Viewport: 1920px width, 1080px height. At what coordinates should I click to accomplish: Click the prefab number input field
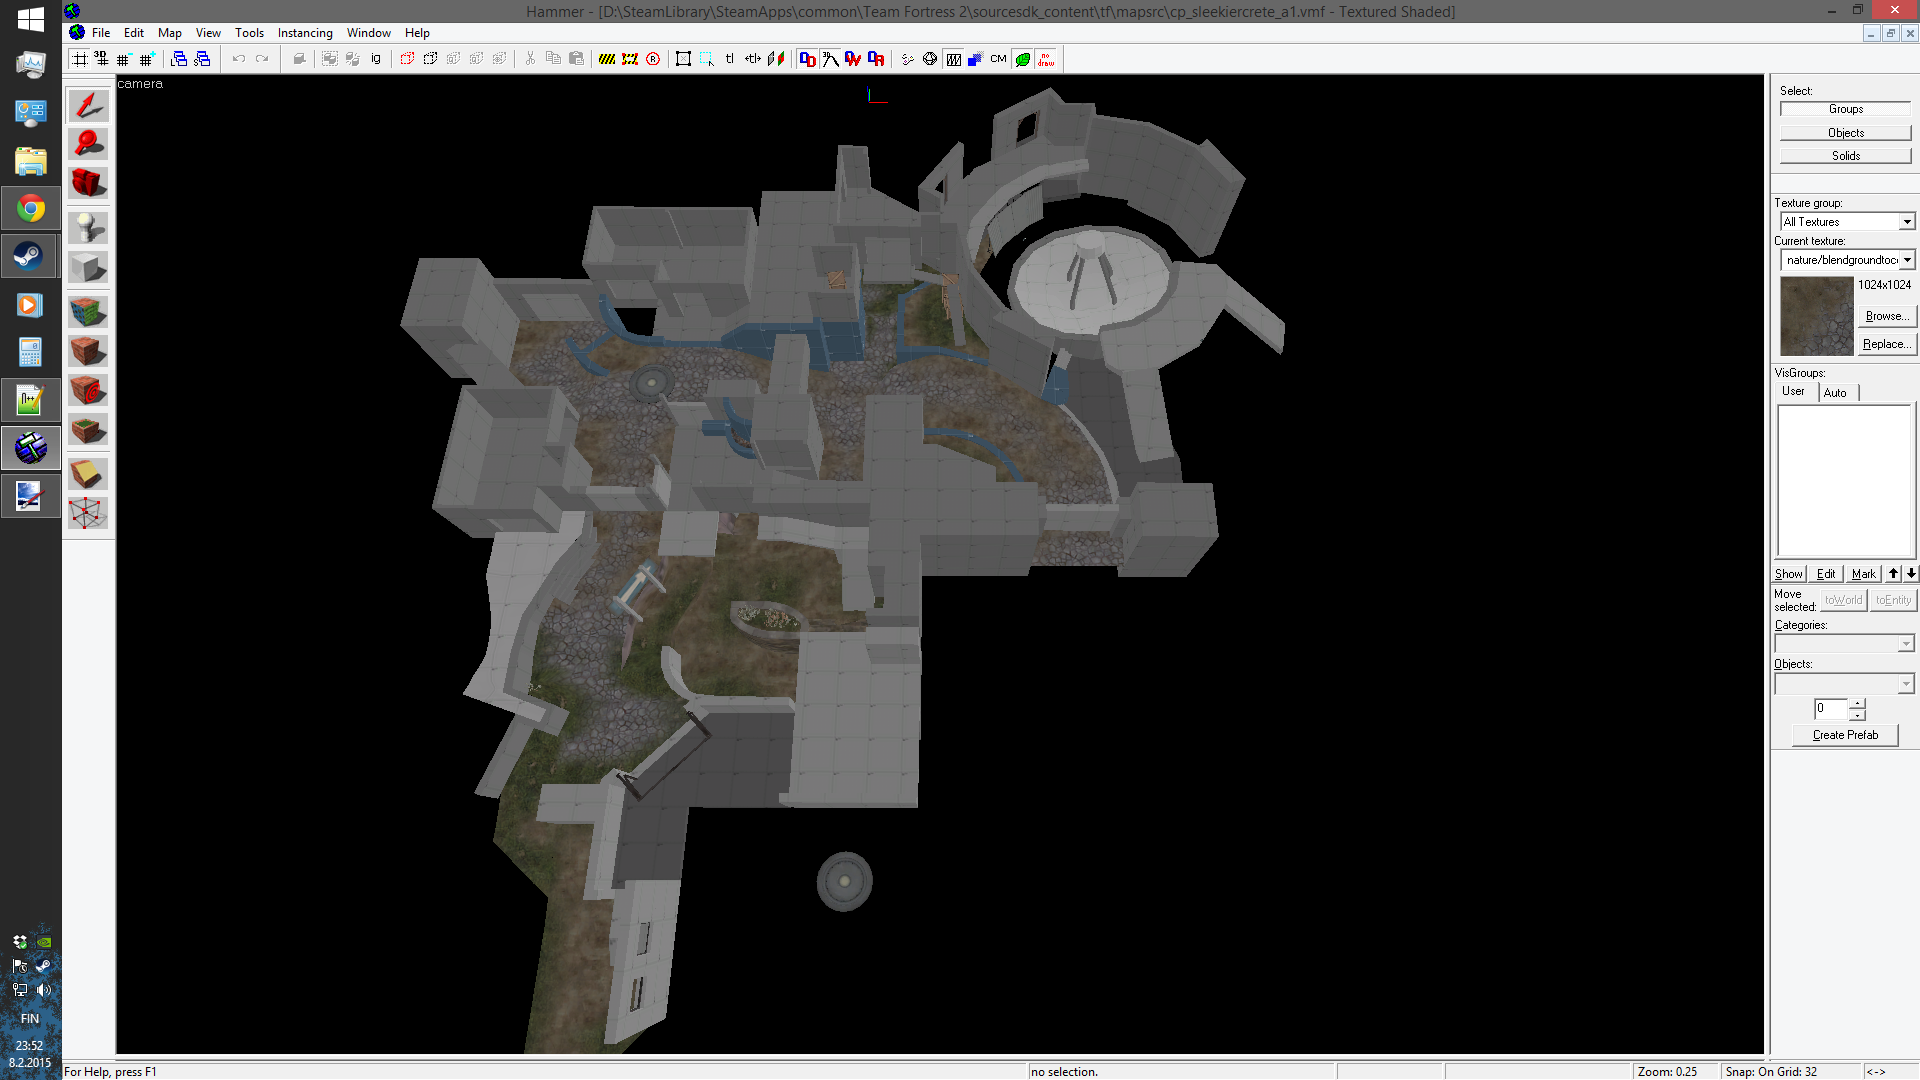click(x=1831, y=709)
